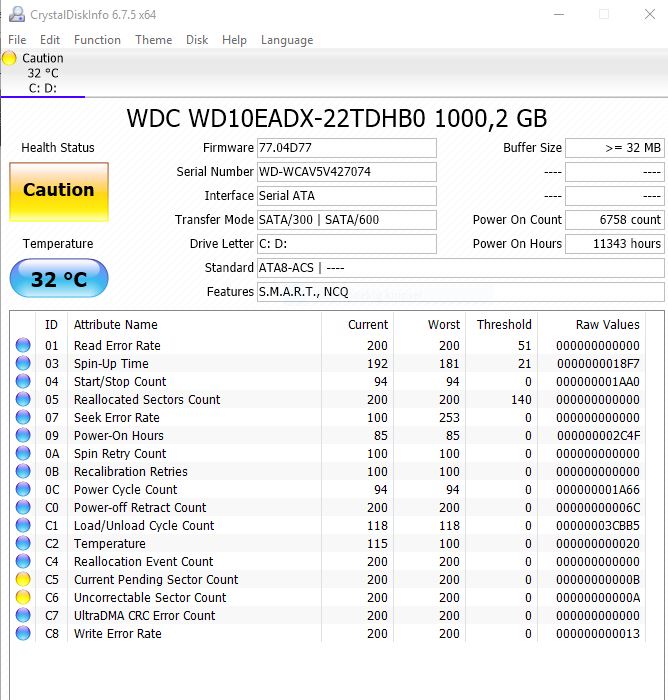668x700 pixels.
Task: Click the ID column header
Action: [x=51, y=325]
